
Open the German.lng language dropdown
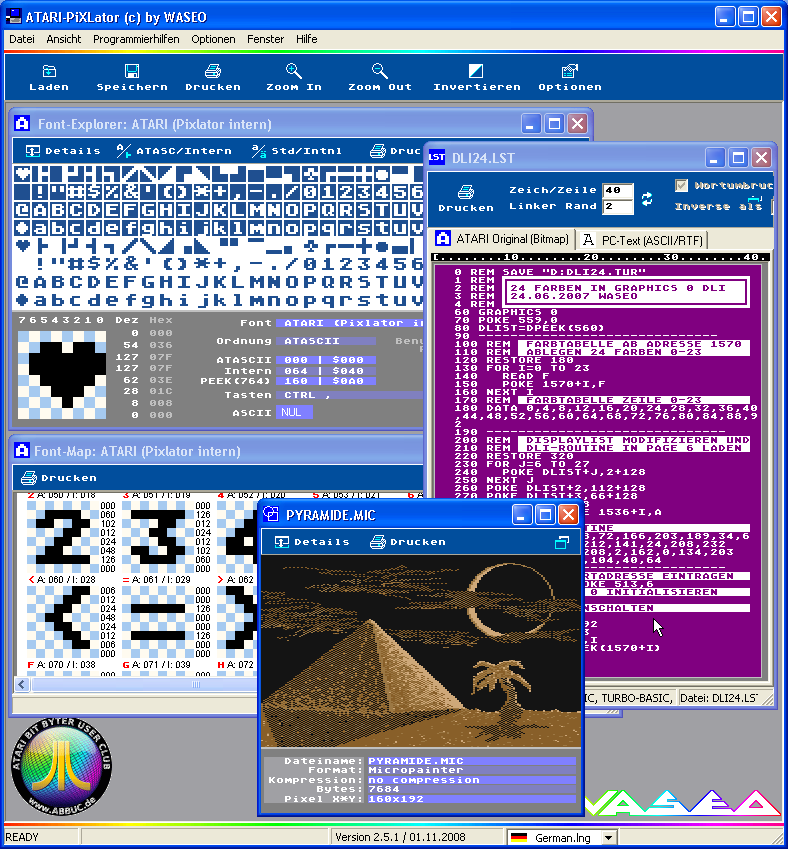coord(609,838)
